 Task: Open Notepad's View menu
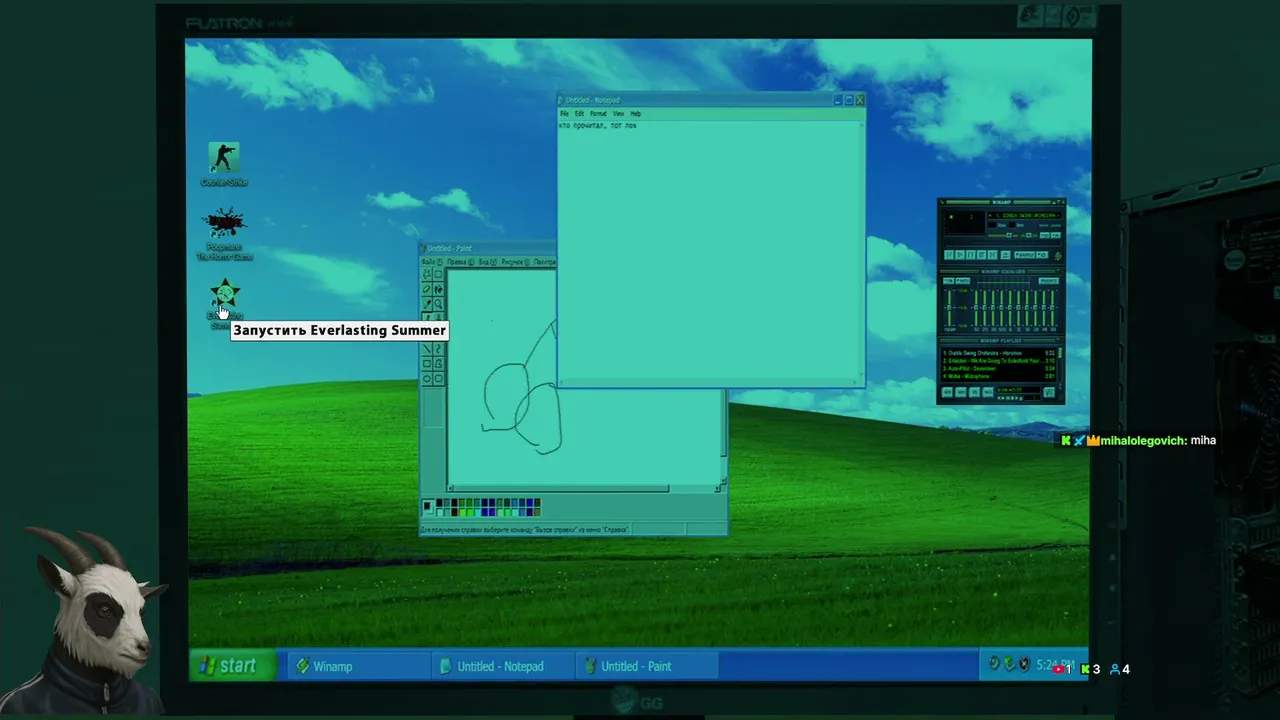618,114
